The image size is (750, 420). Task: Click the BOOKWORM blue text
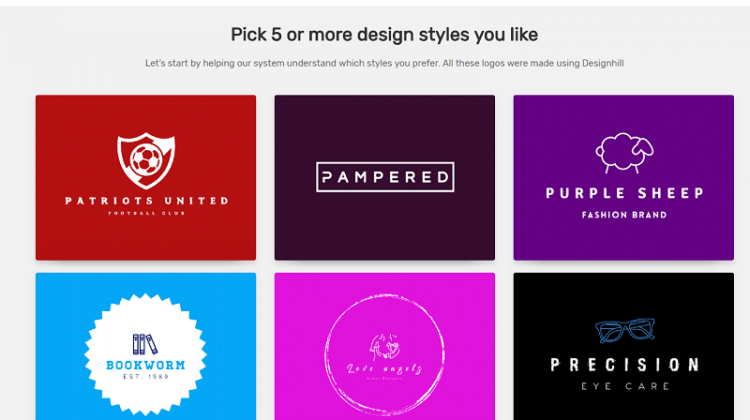(145, 365)
